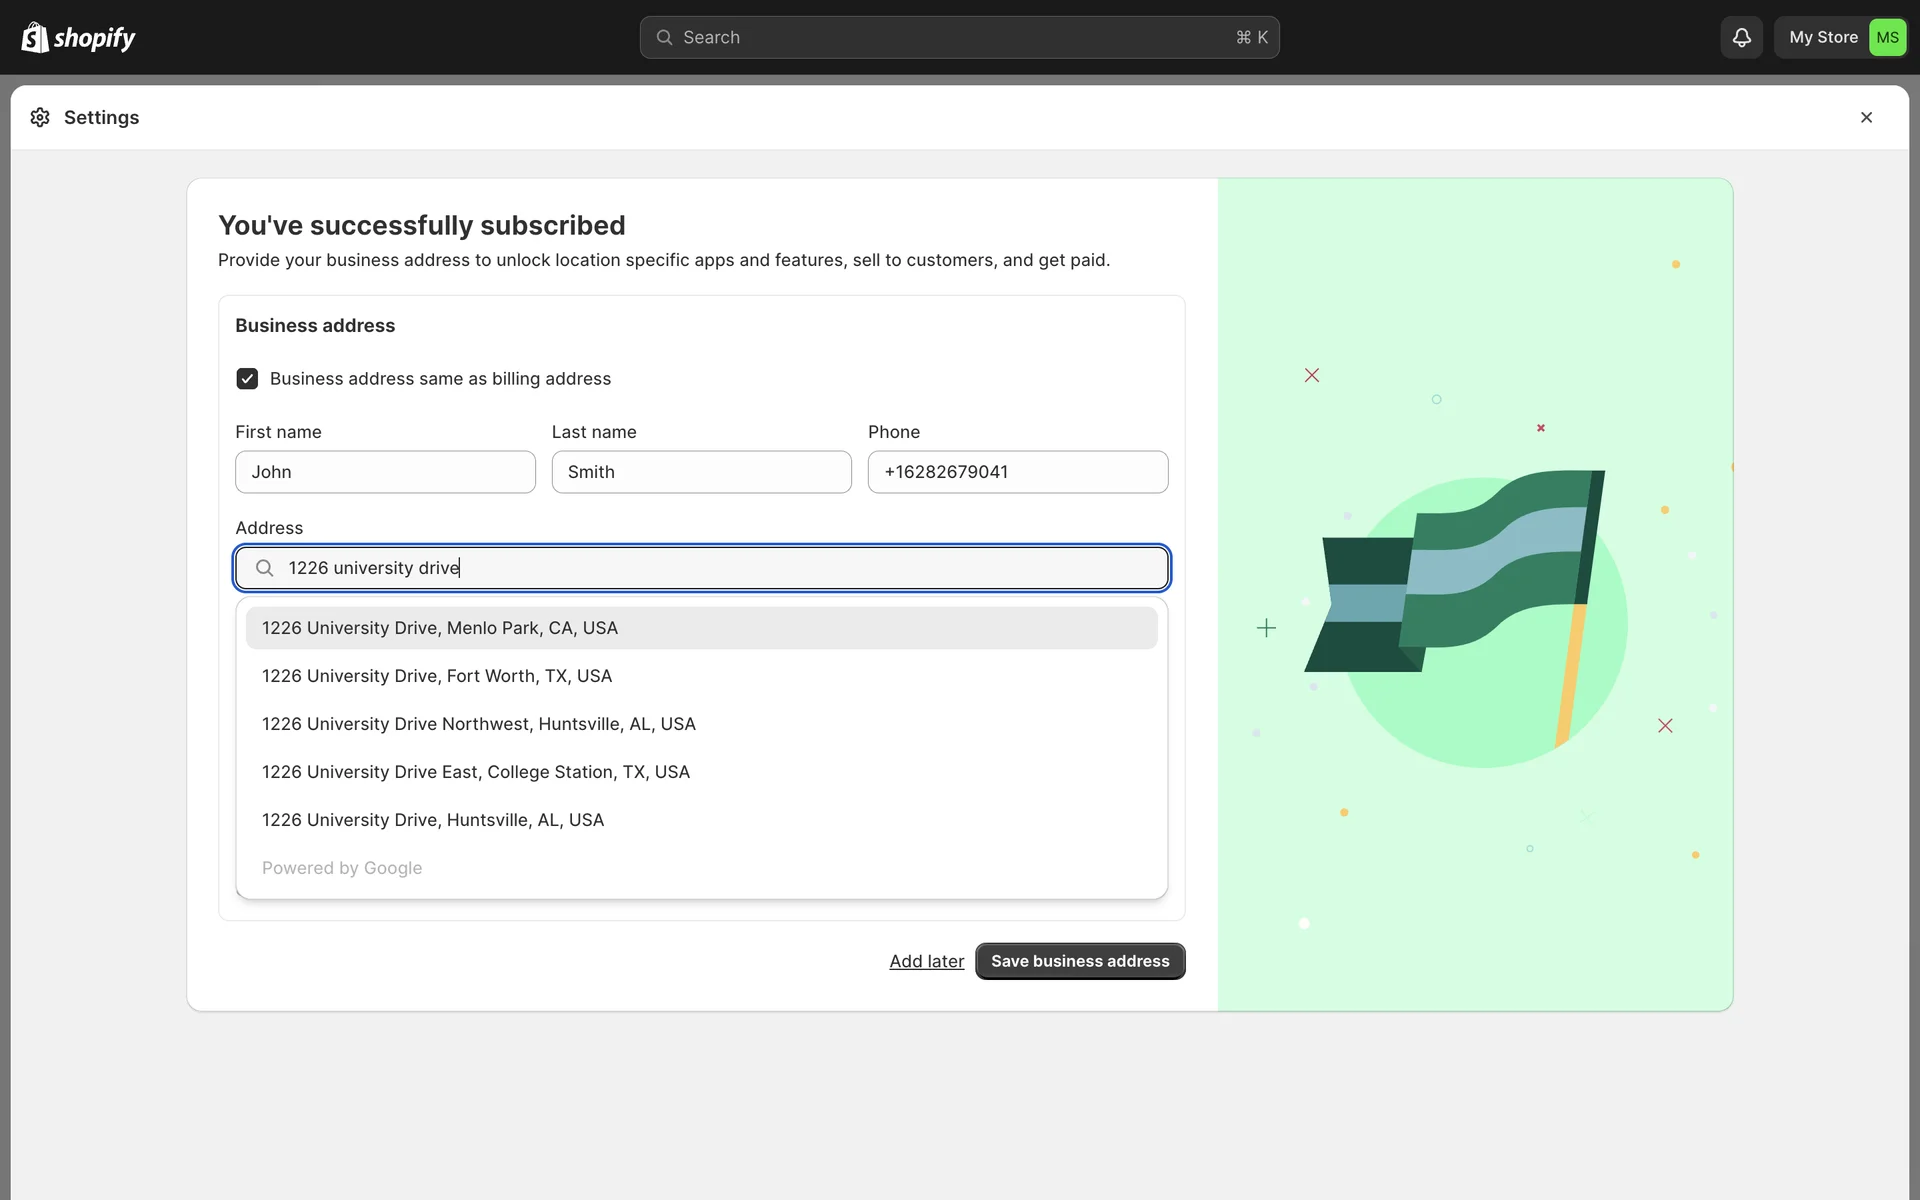Open the My Store account menu
The image size is (1920, 1200).
[x=1822, y=37]
